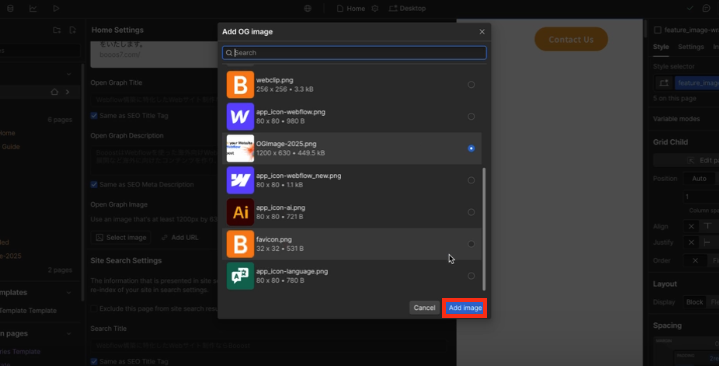Click the app_icon-language.png green thumbnail
This screenshot has width=719, height=366.
point(240,276)
